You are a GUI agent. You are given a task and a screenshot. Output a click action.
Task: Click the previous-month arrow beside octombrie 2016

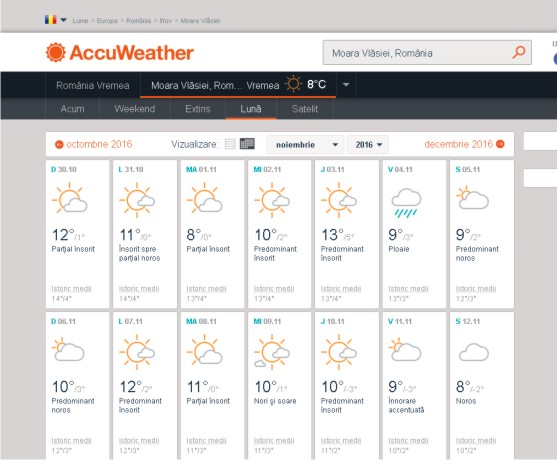(x=59, y=145)
